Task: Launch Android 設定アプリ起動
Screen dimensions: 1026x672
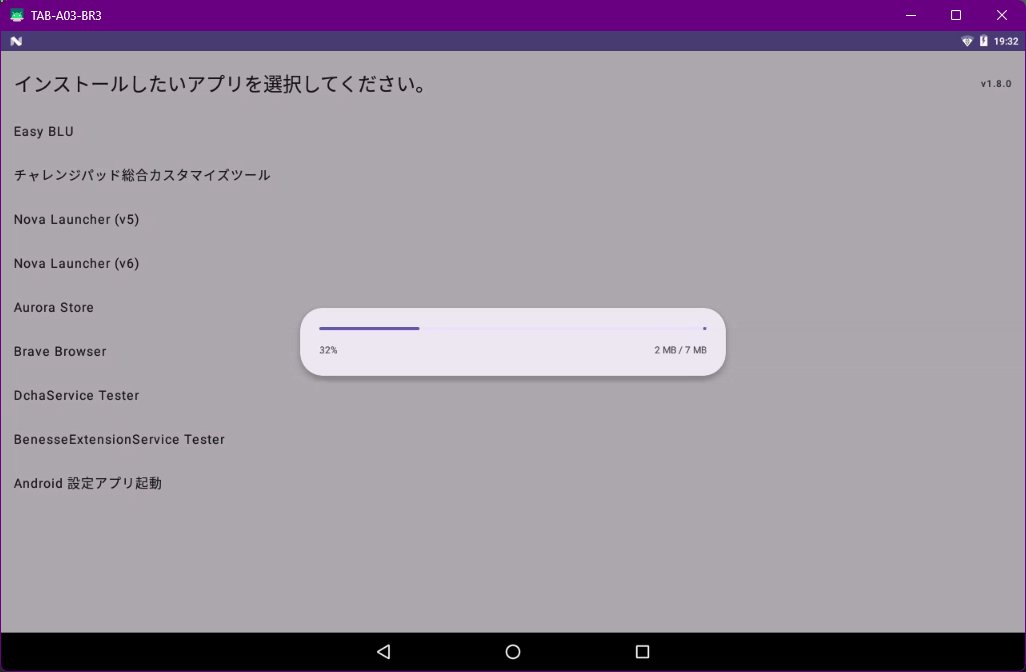Action: [88, 483]
